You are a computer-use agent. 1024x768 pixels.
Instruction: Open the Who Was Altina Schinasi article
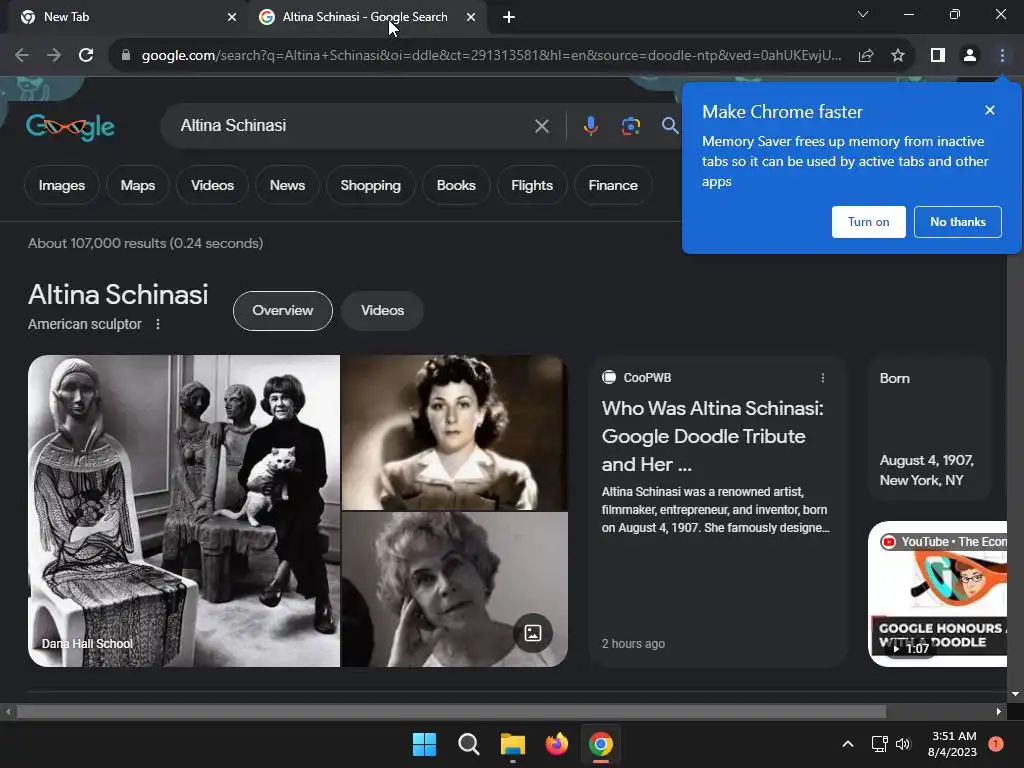click(712, 436)
